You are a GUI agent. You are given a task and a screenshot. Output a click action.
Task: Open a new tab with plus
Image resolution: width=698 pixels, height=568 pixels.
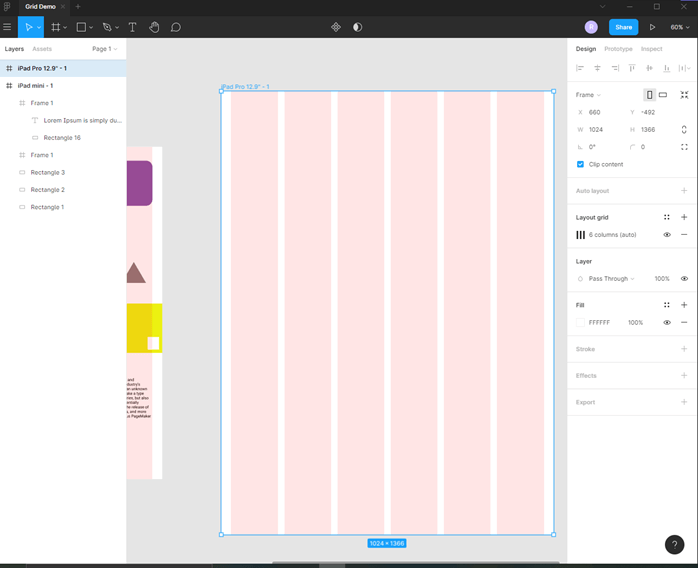[78, 7]
